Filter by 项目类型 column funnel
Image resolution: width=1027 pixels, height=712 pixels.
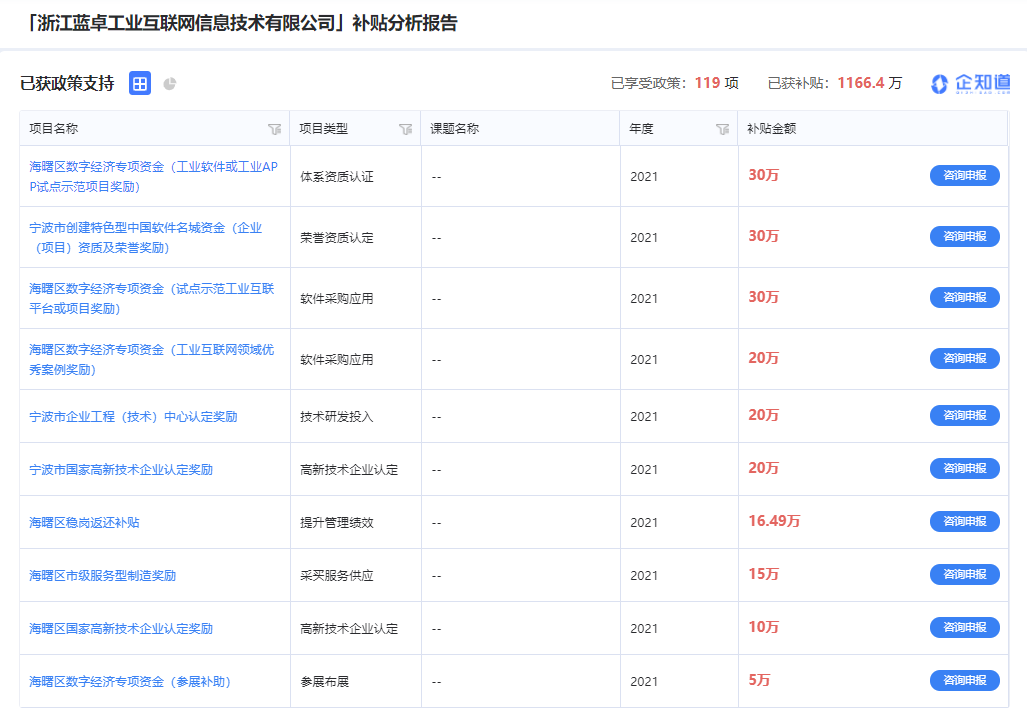coord(405,129)
